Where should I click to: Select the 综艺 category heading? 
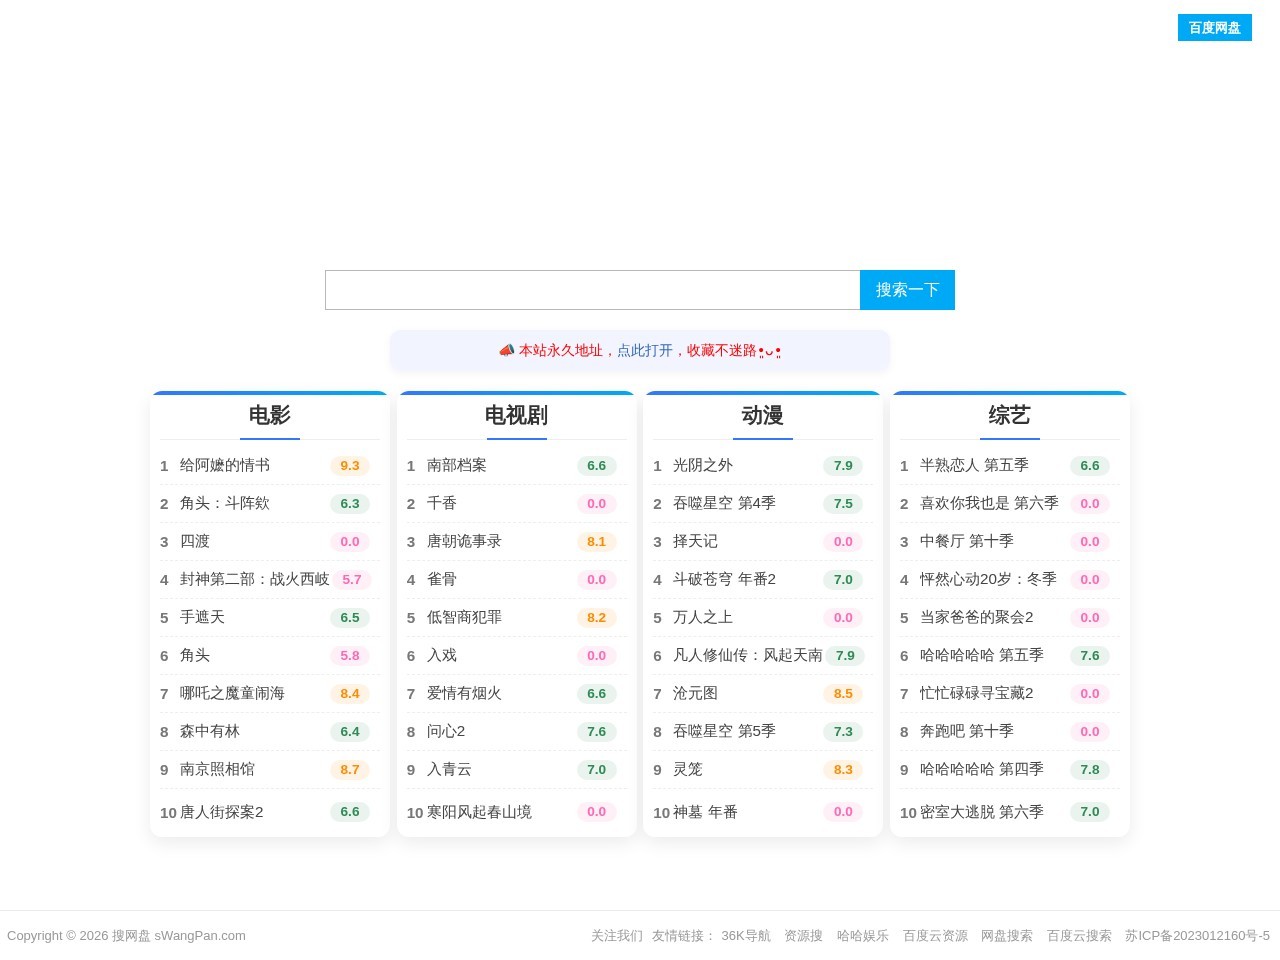click(1009, 415)
